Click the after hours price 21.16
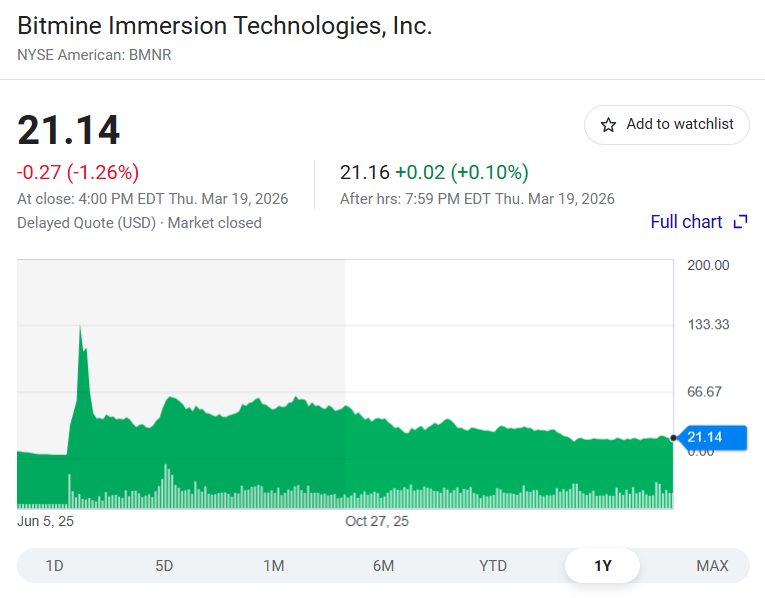This screenshot has width=765, height=598. pos(365,172)
